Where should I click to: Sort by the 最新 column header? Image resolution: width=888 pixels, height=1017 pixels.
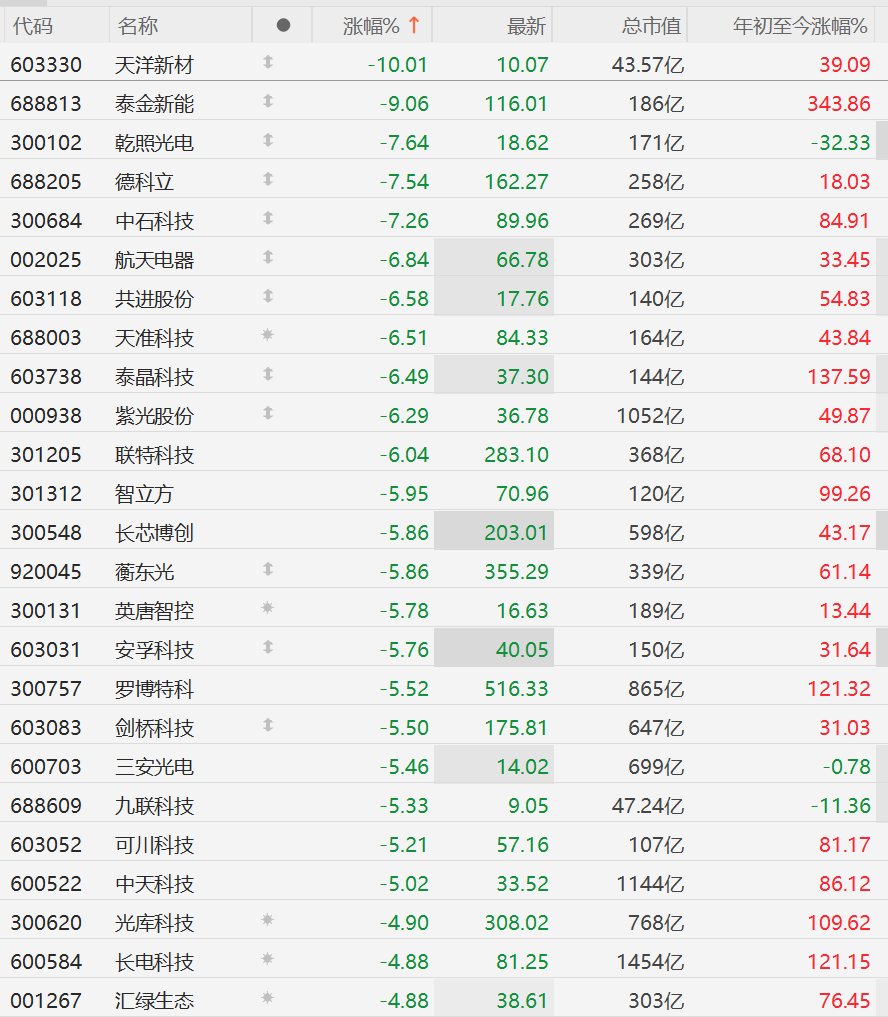click(x=526, y=26)
